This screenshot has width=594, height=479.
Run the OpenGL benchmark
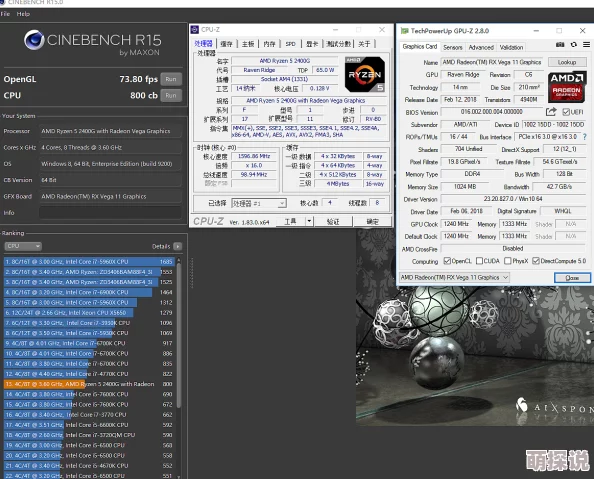coord(171,79)
